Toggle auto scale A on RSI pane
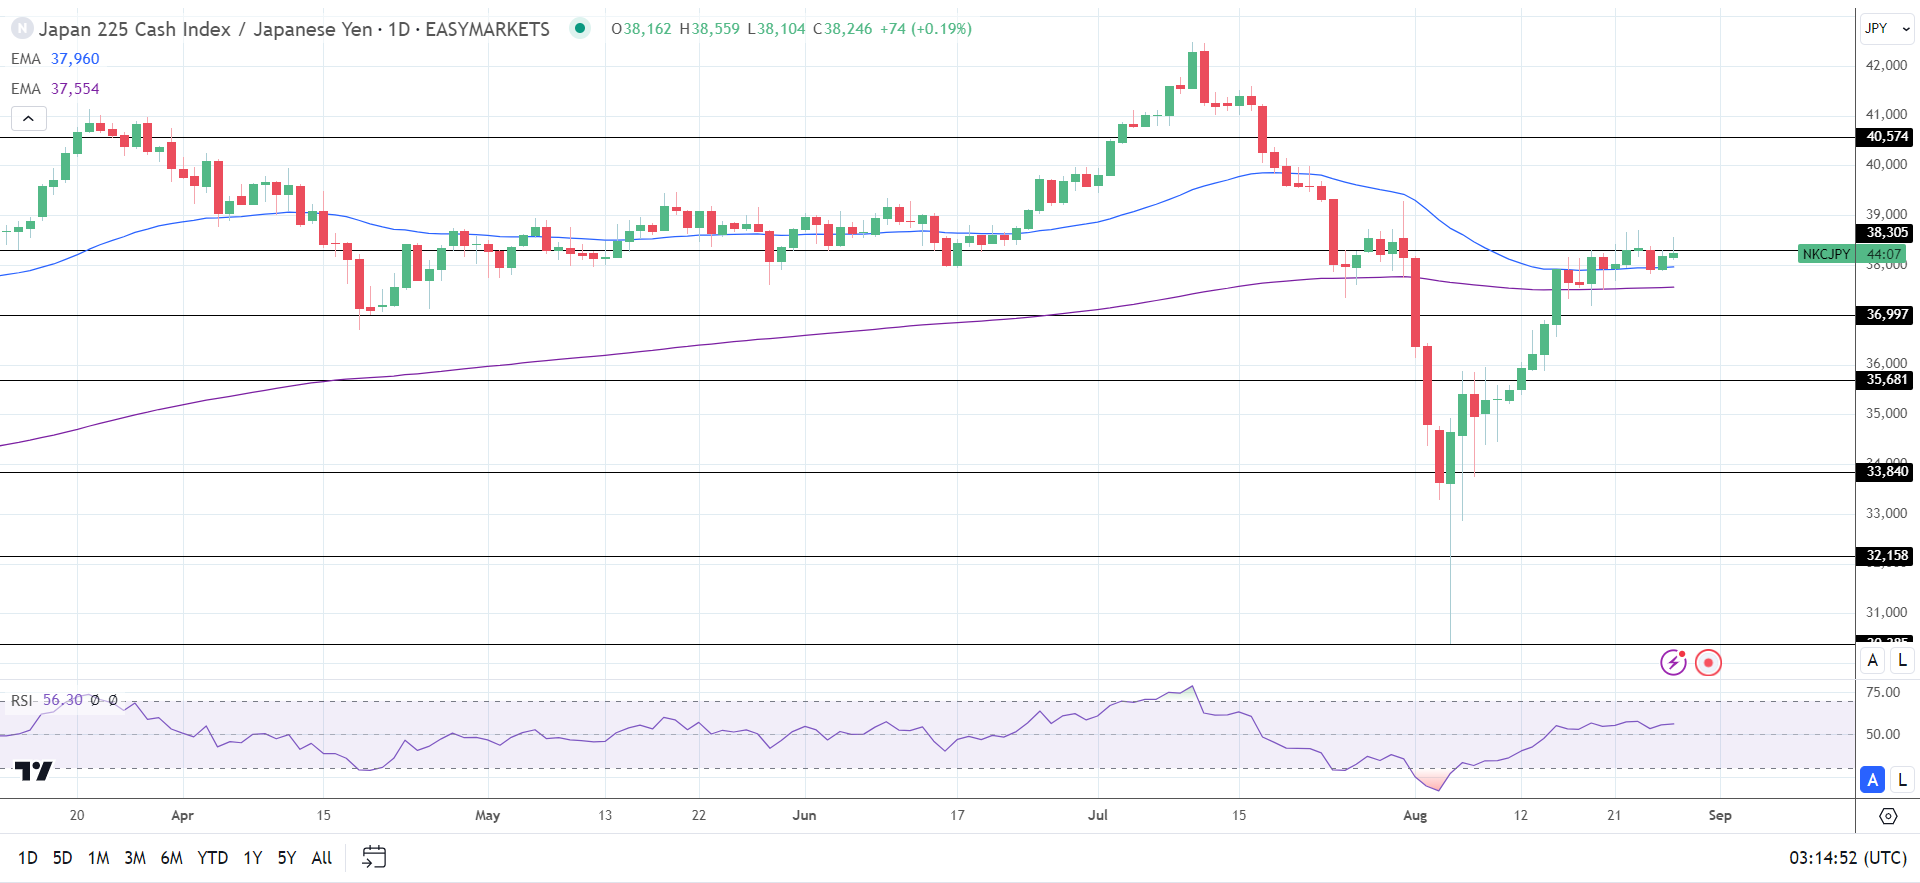1920x883 pixels. pyautogui.click(x=1873, y=779)
